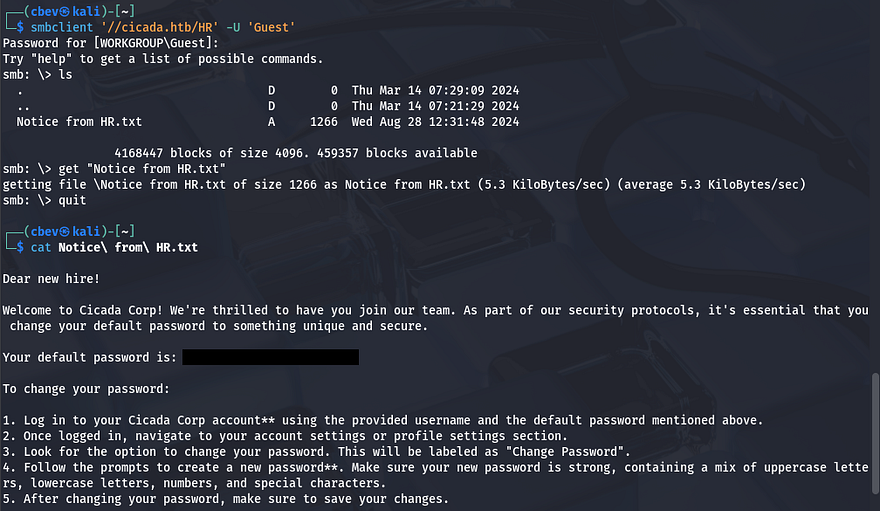Click the quit command at smb prompt
The width and height of the screenshot is (880, 511).
pyautogui.click(x=76, y=199)
